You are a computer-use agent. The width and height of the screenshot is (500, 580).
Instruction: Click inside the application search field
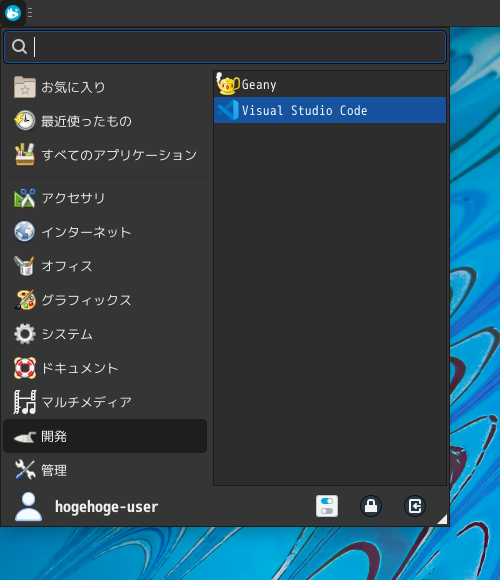pos(225,47)
